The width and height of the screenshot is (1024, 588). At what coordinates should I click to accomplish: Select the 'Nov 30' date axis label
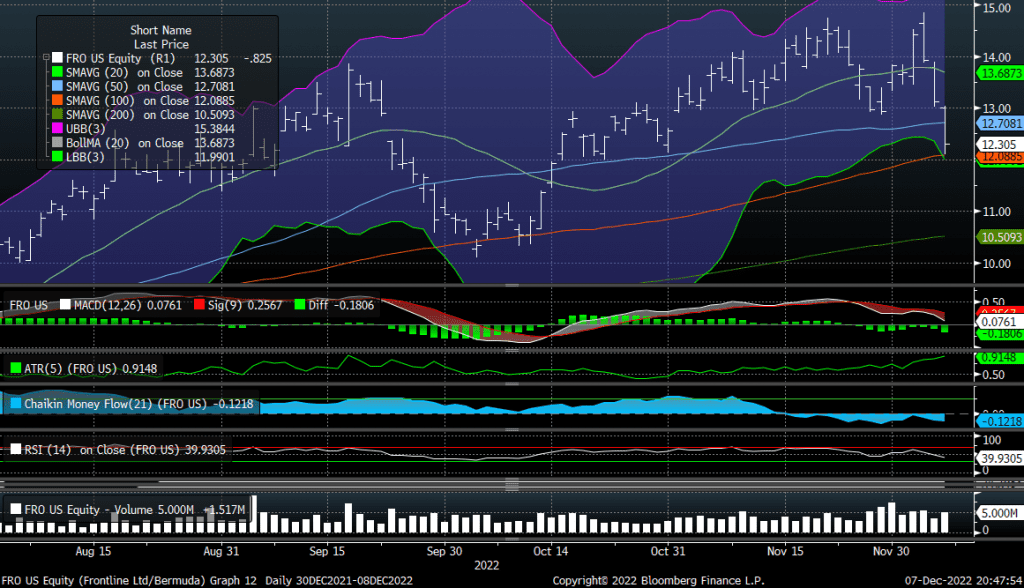891,551
